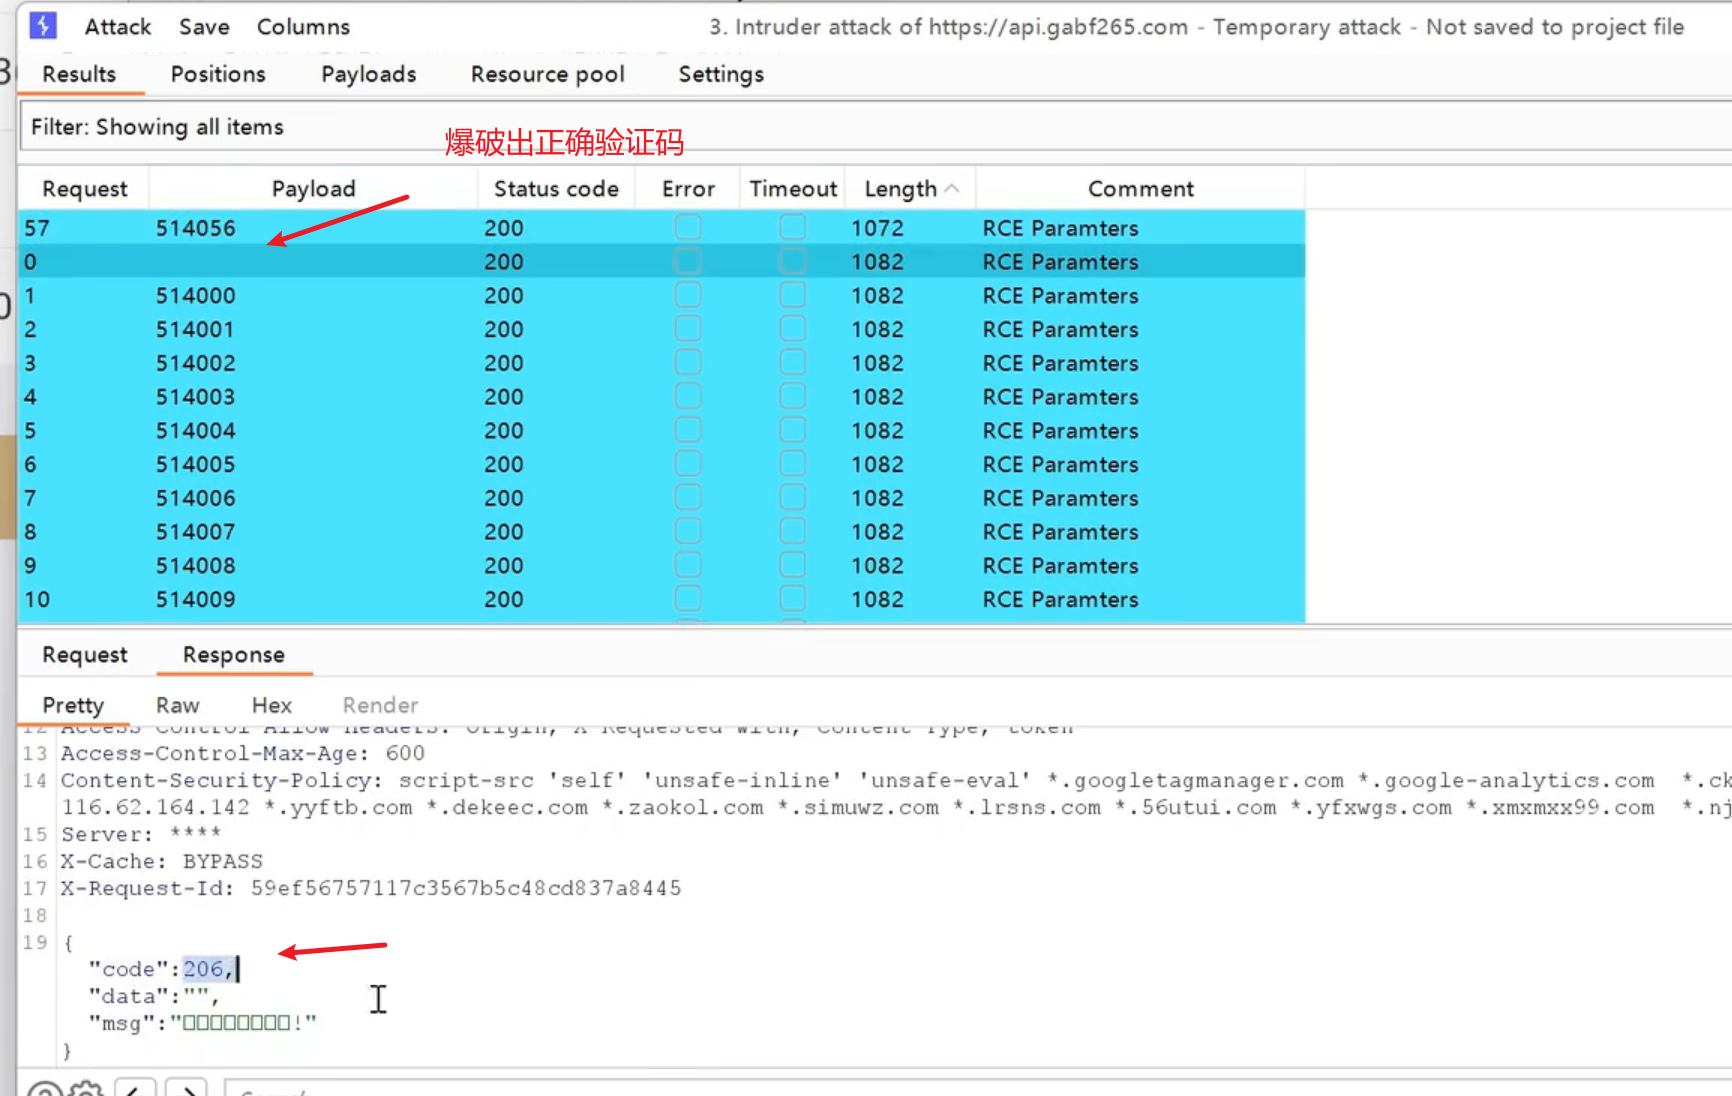The width and height of the screenshot is (1732, 1096).
Task: Toggle Error checkbox for payload 514056
Action: click(x=688, y=228)
